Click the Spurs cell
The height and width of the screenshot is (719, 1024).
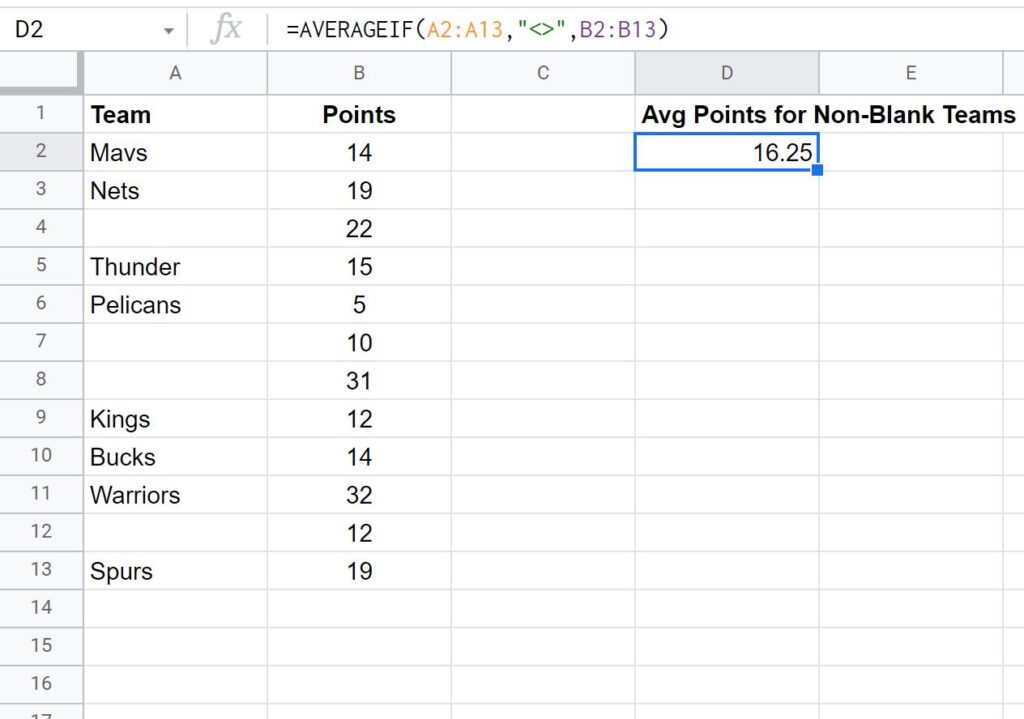pyautogui.click(x=176, y=571)
